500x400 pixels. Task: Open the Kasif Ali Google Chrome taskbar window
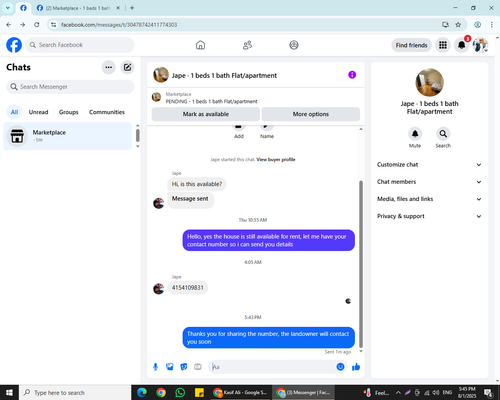[x=241, y=393]
